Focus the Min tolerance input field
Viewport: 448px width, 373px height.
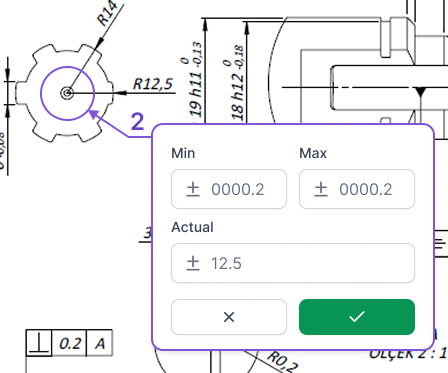[x=229, y=189]
